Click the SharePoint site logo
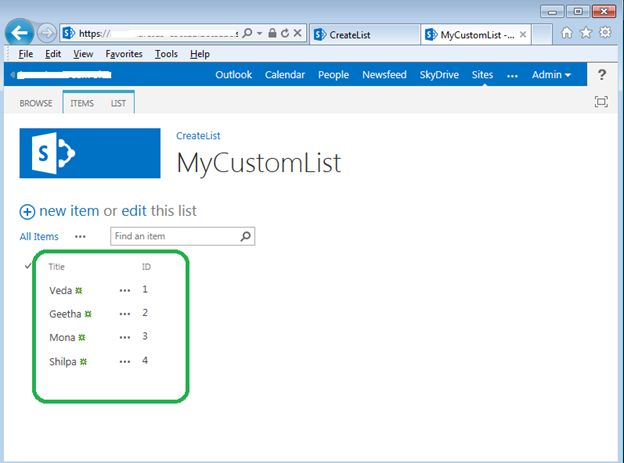Screen dimensions: 624x463 pos(90,153)
